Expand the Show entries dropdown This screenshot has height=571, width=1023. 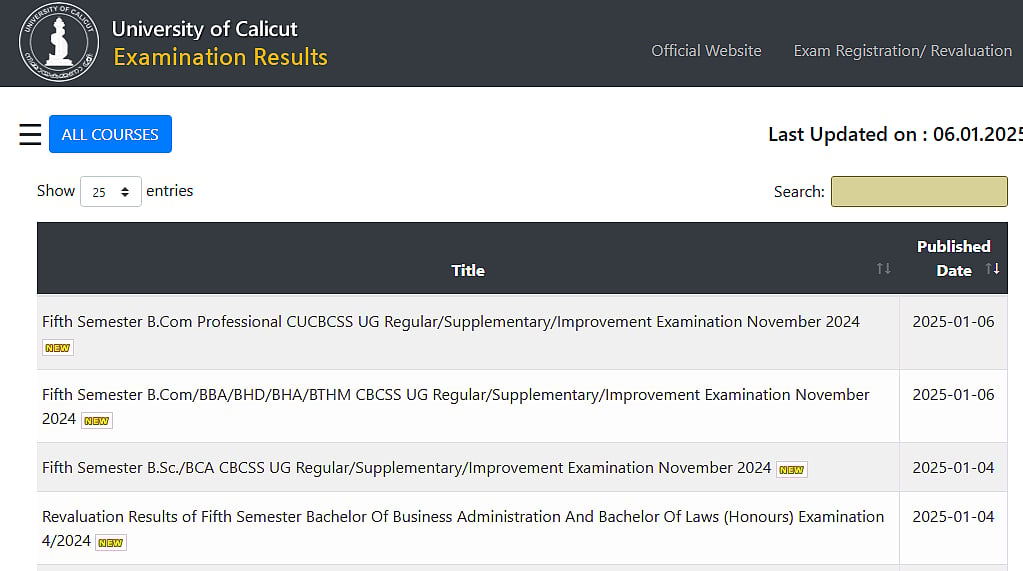click(x=110, y=192)
